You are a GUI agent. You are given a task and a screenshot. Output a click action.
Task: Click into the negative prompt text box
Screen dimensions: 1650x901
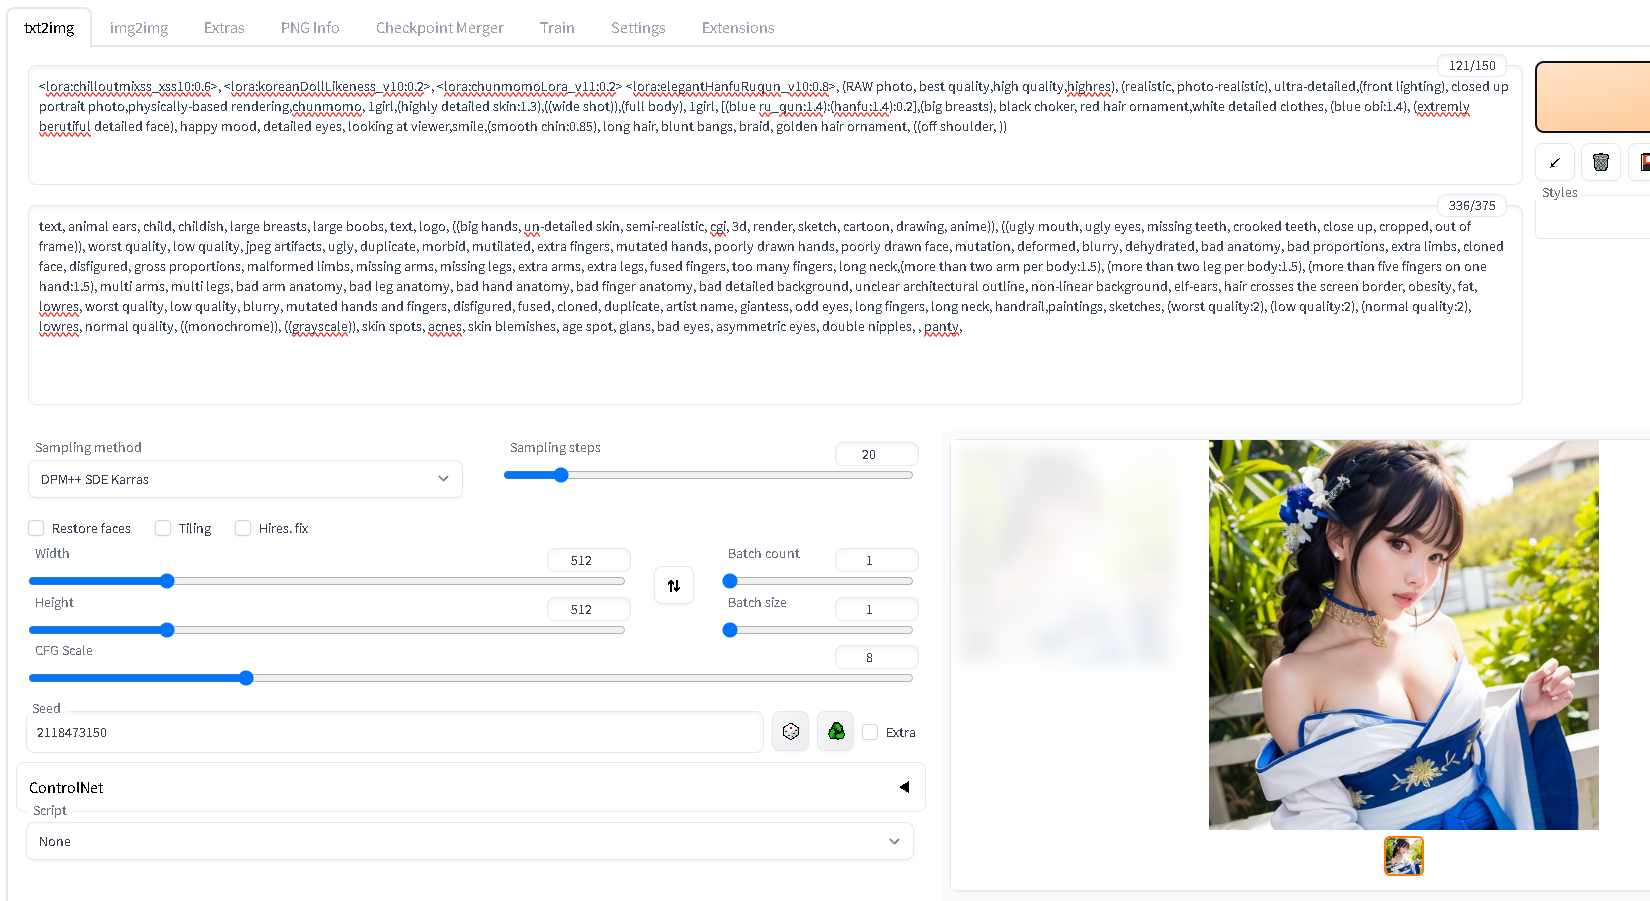(775, 305)
